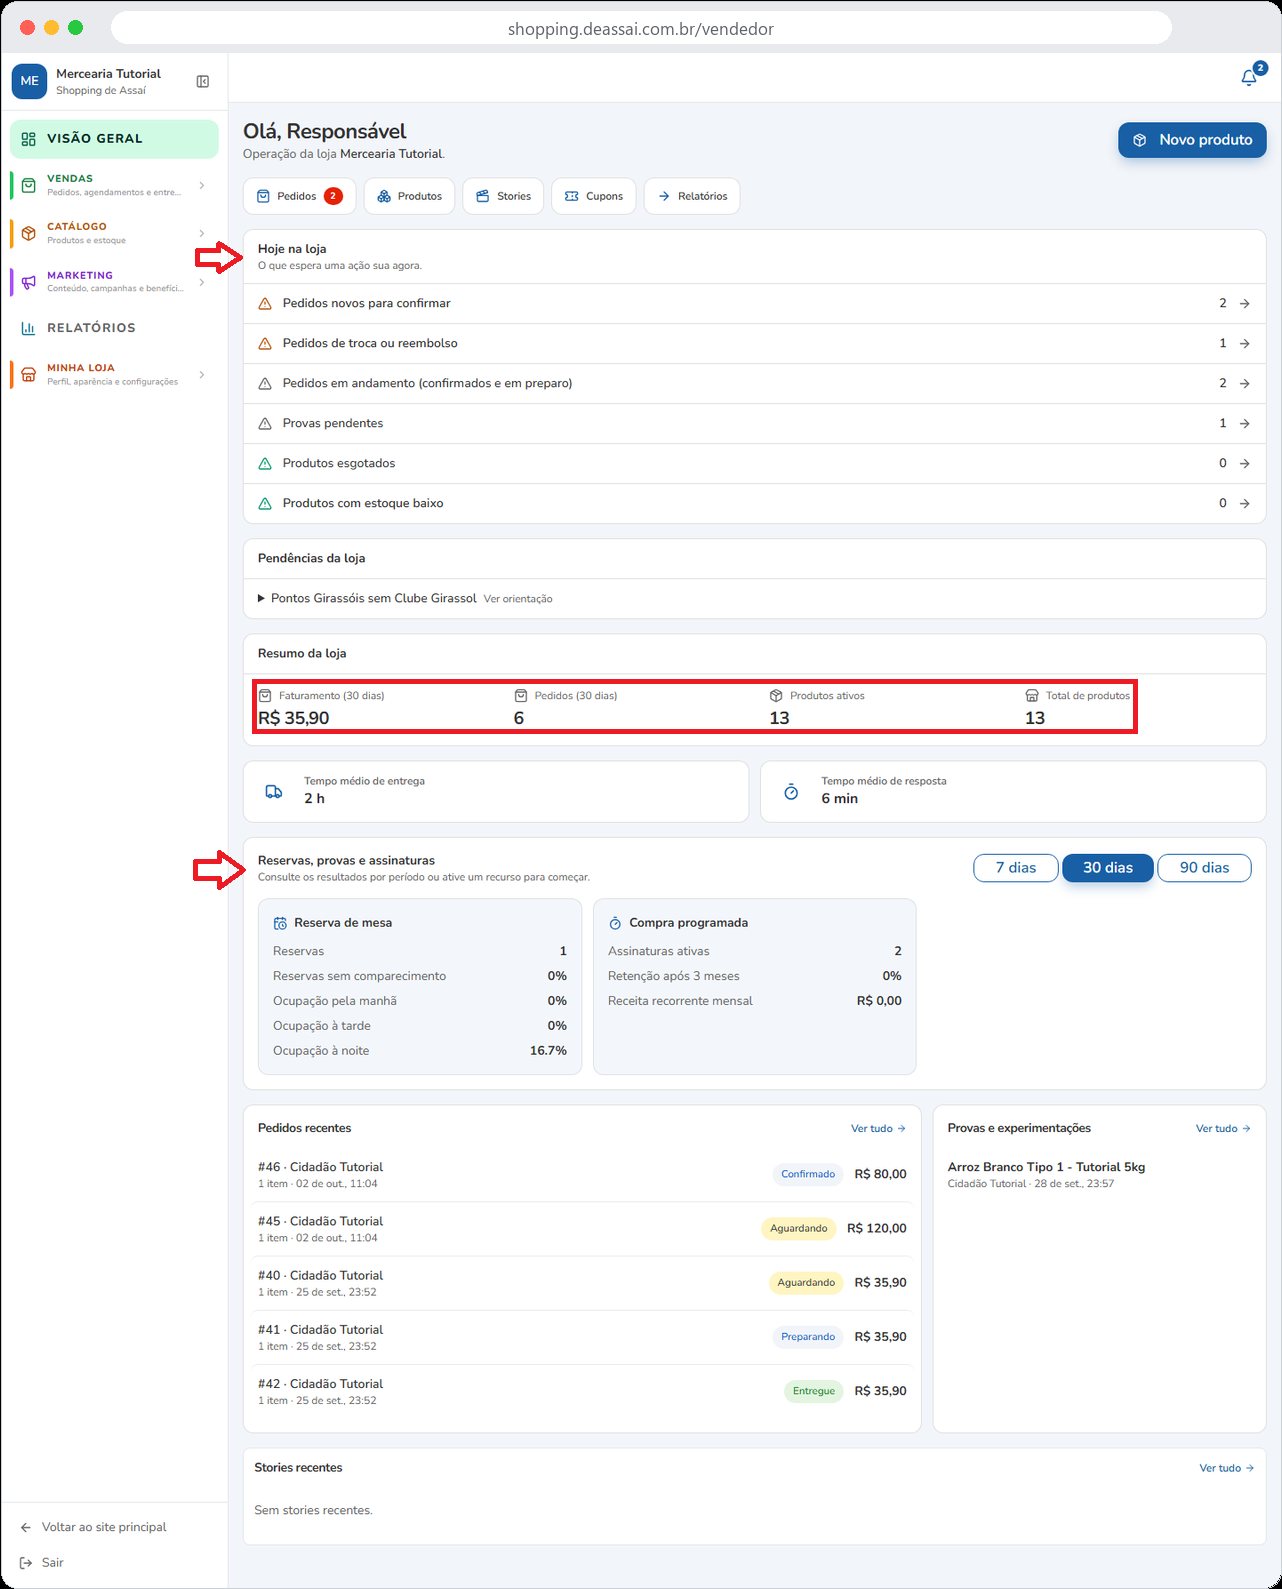
Task: Open the Stories quick tab
Action: 503,196
